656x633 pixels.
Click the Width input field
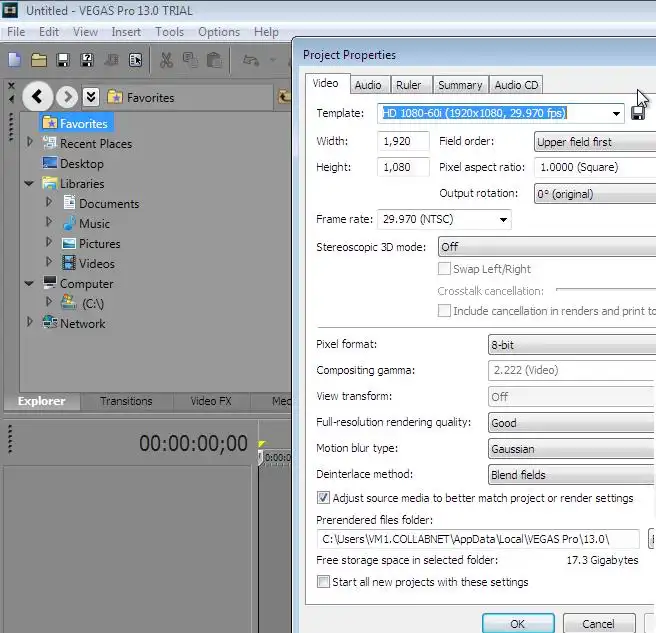point(403,141)
